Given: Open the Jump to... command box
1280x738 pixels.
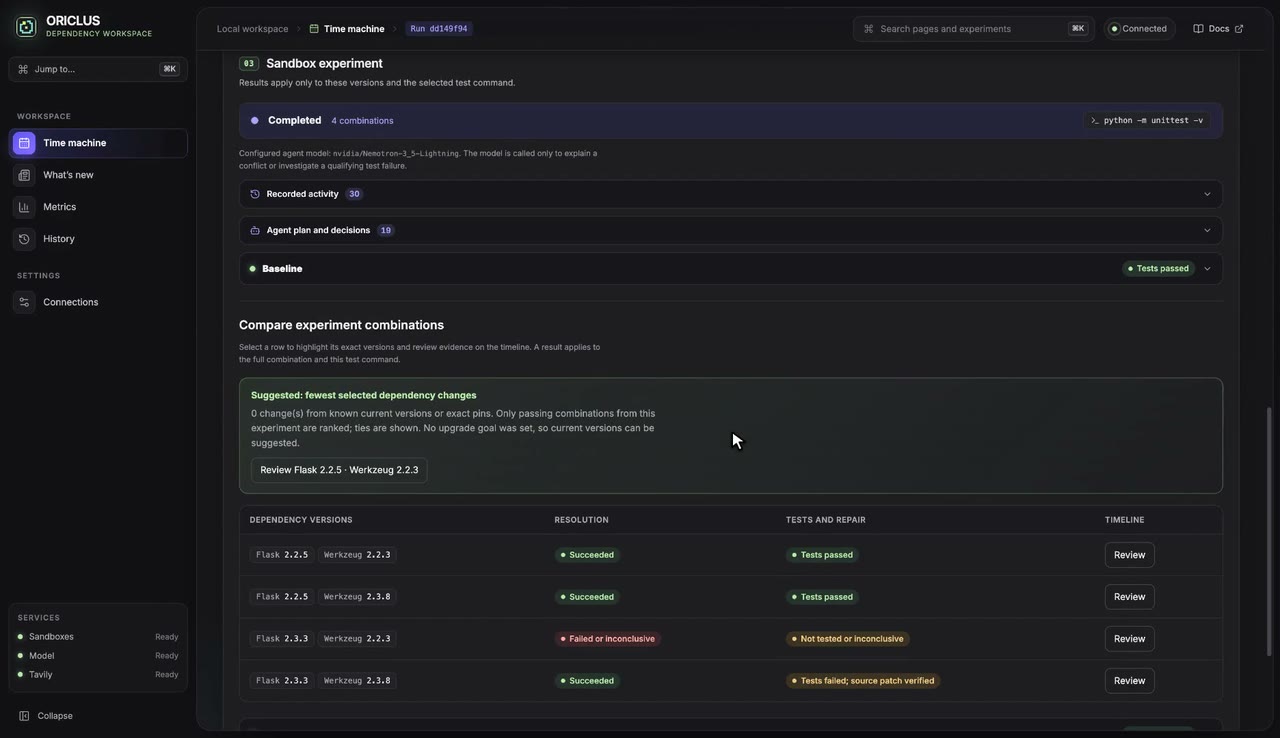Looking at the screenshot, I should [x=98, y=69].
